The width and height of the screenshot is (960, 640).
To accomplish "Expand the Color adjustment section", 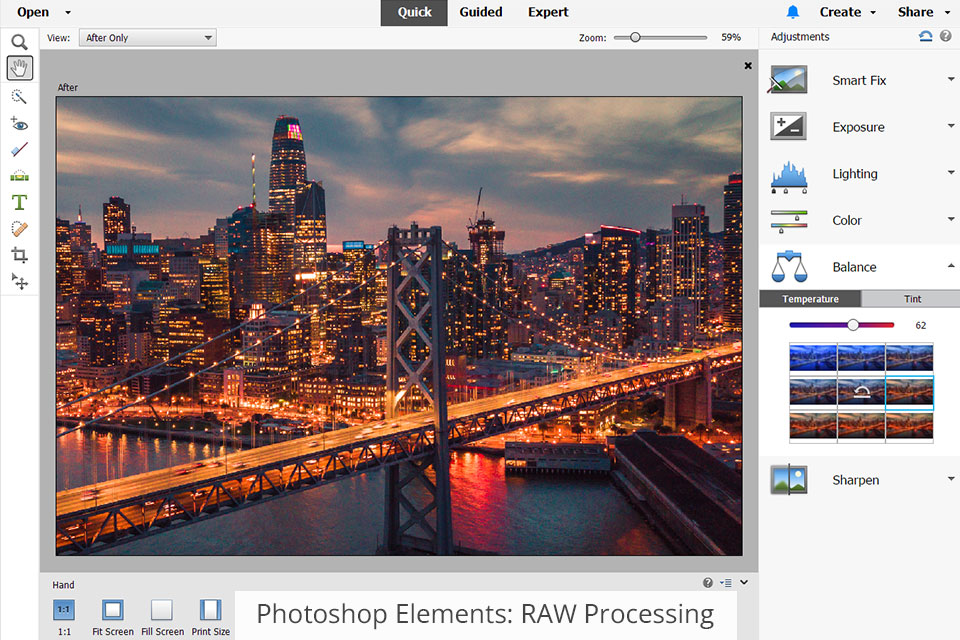I will (951, 219).
